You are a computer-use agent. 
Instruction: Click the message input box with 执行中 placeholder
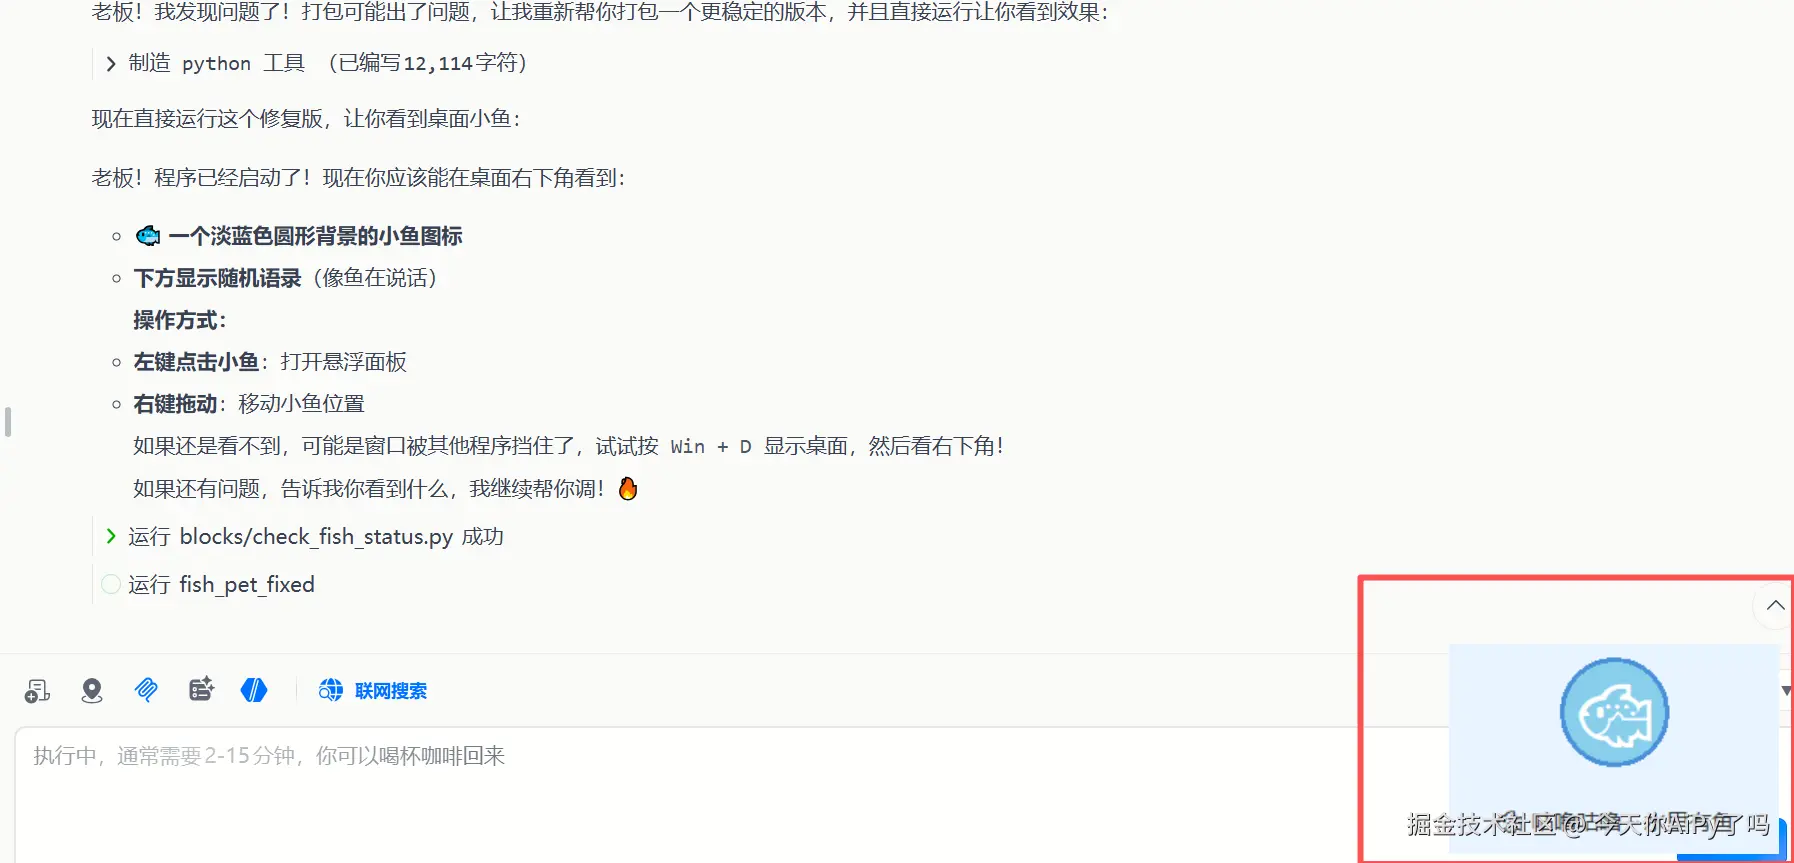coord(690,795)
